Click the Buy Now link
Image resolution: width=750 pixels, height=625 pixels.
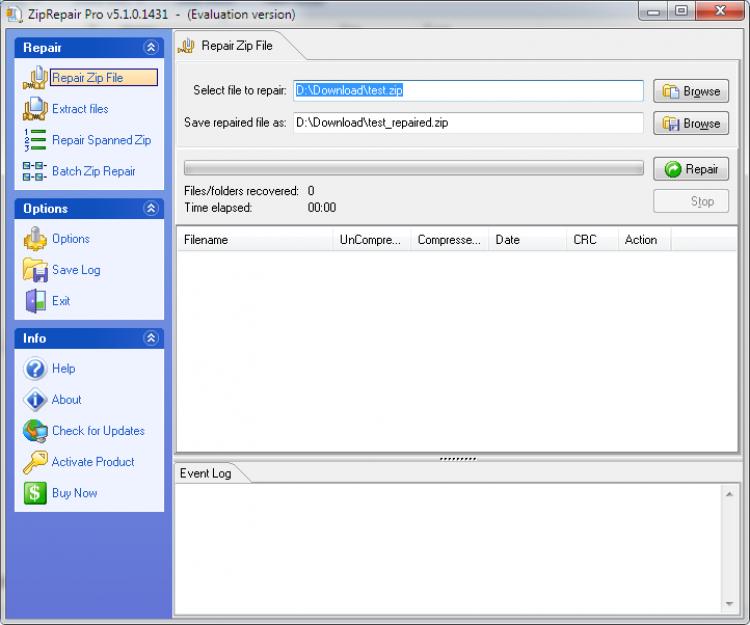[x=75, y=493]
